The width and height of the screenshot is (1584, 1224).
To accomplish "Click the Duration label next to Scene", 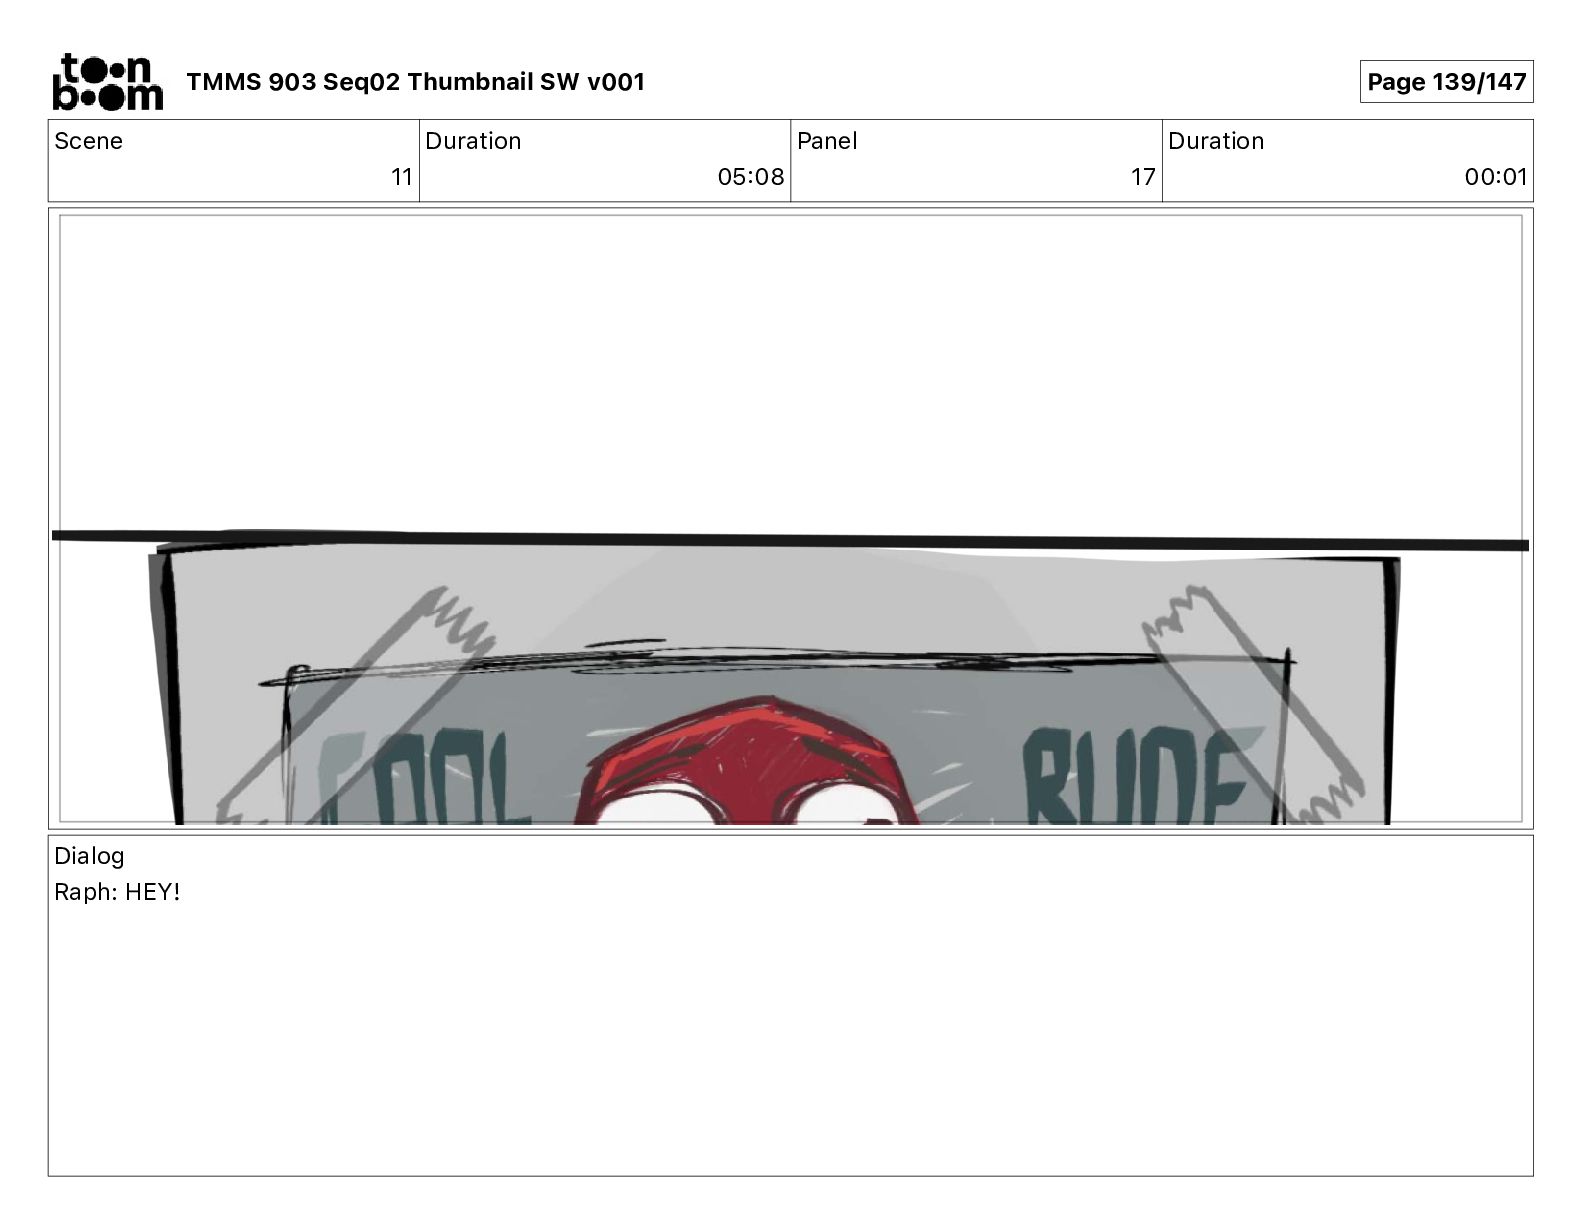I will click(473, 141).
